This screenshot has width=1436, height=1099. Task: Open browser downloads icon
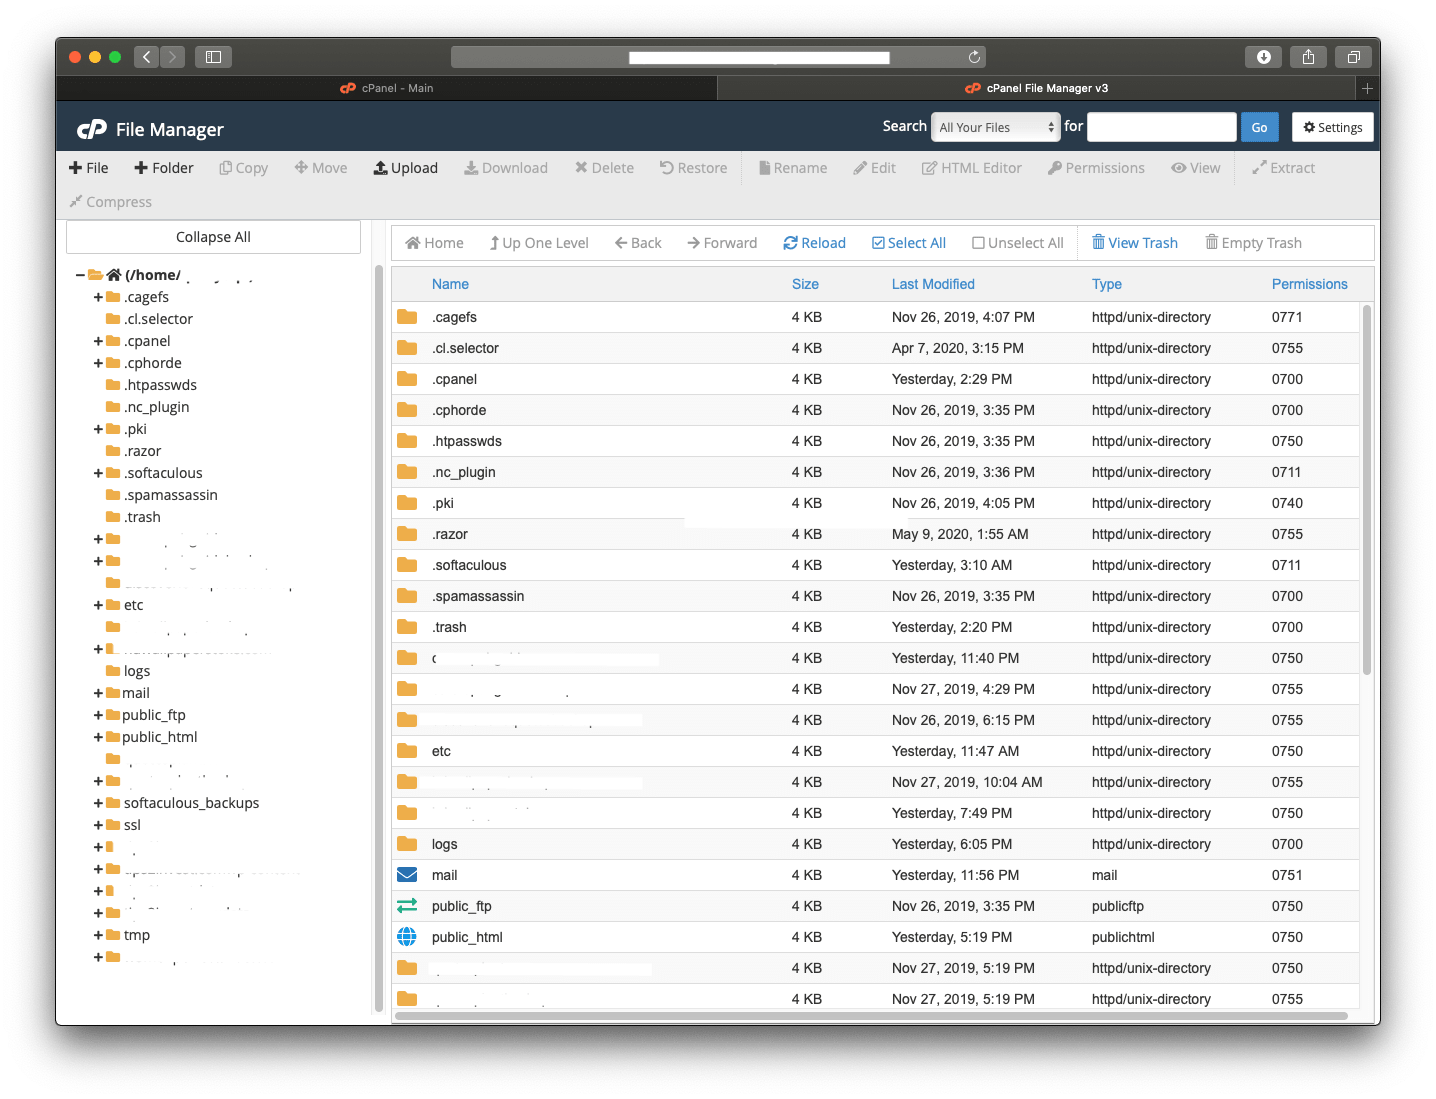[x=1263, y=57]
